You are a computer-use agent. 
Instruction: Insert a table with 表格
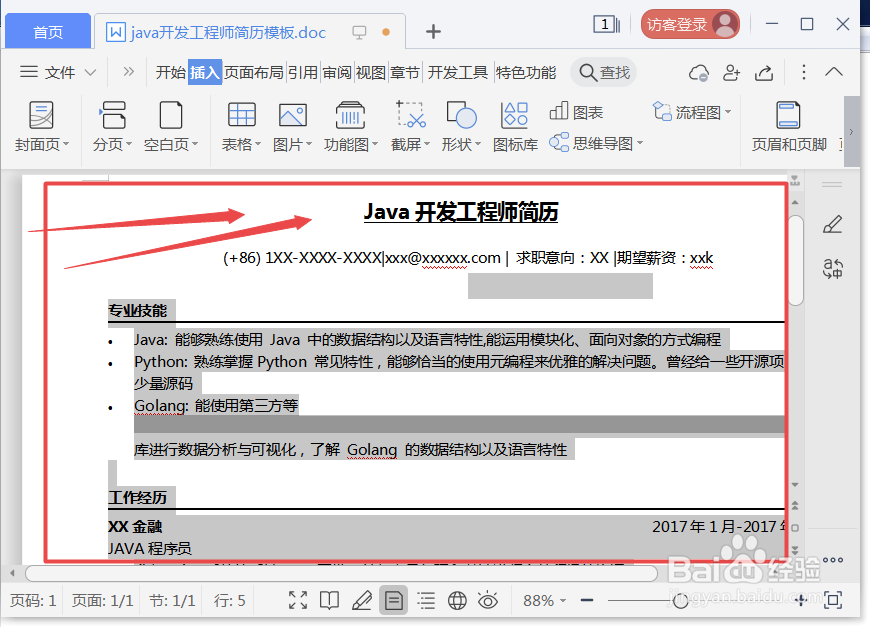(x=241, y=127)
